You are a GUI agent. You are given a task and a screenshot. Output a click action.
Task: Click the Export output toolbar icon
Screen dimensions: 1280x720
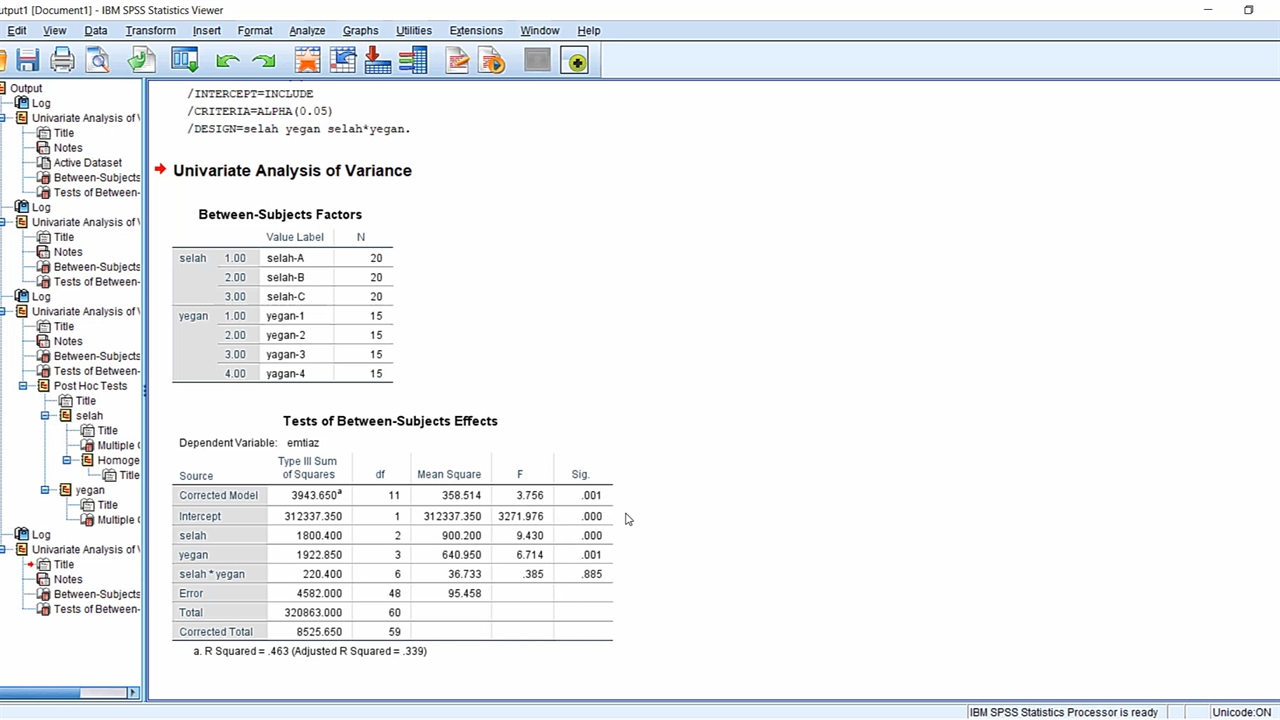tap(141, 61)
